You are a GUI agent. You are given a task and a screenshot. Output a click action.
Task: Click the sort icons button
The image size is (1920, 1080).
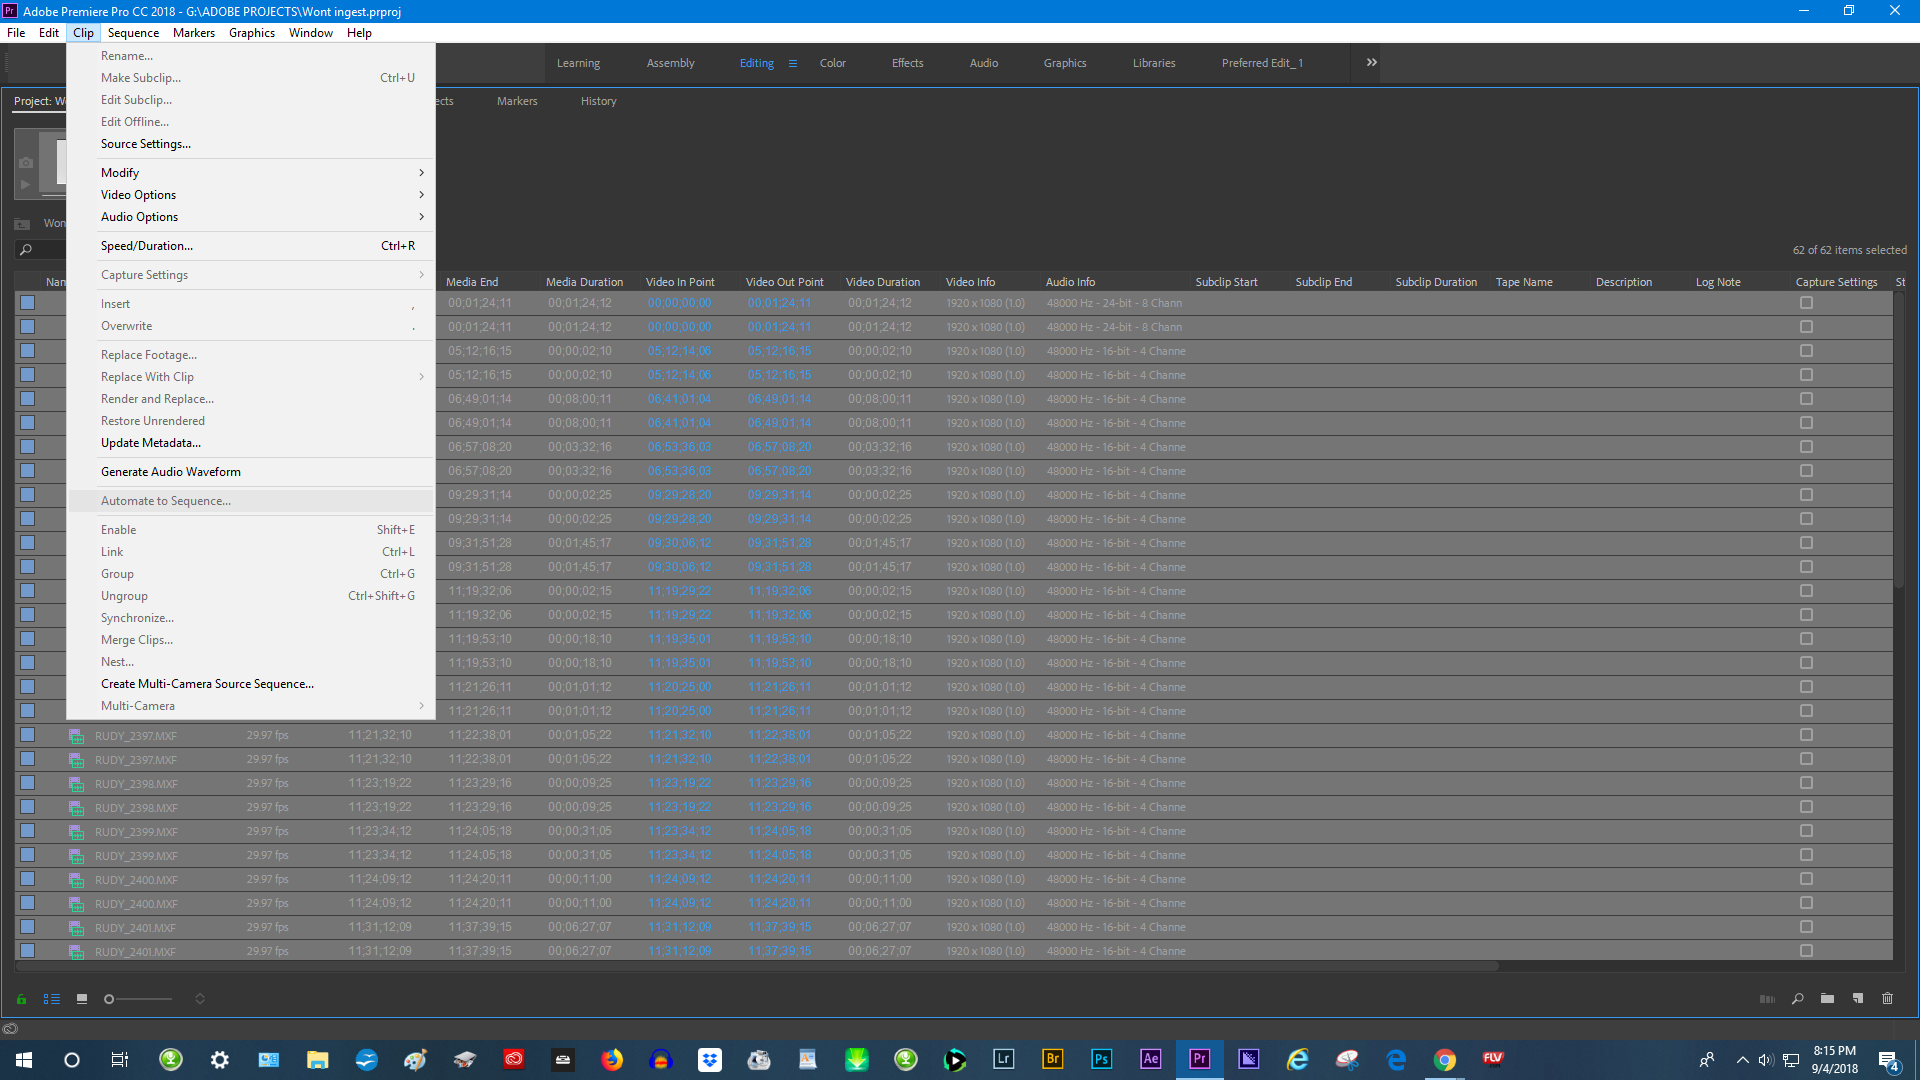[200, 999]
